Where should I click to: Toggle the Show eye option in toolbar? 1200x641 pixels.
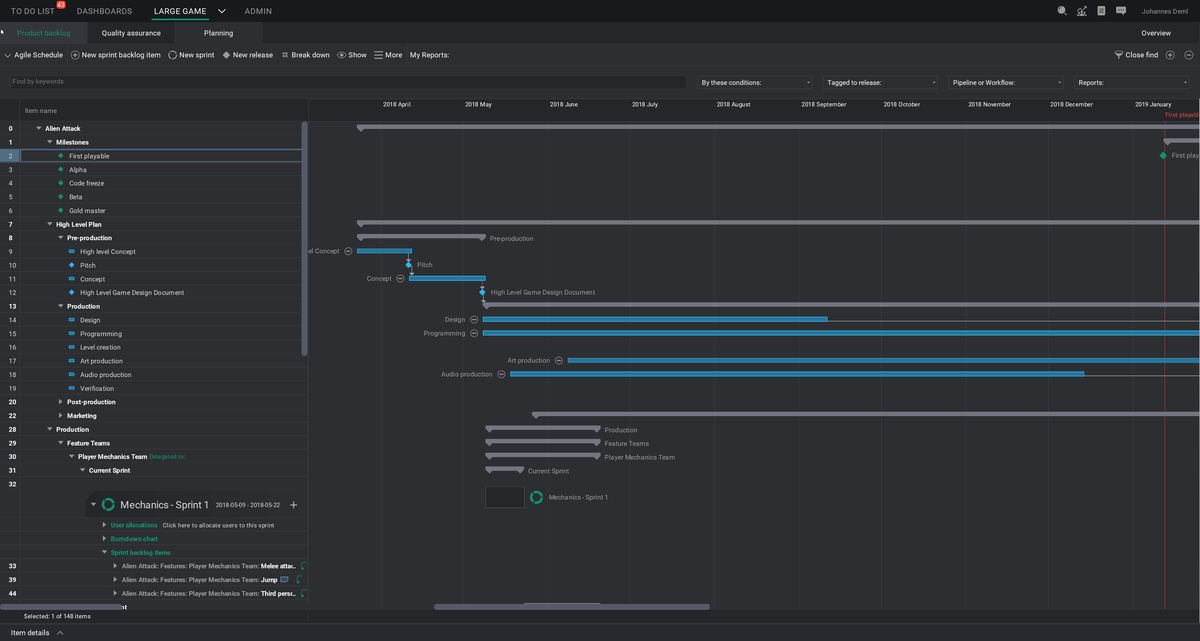[352, 55]
